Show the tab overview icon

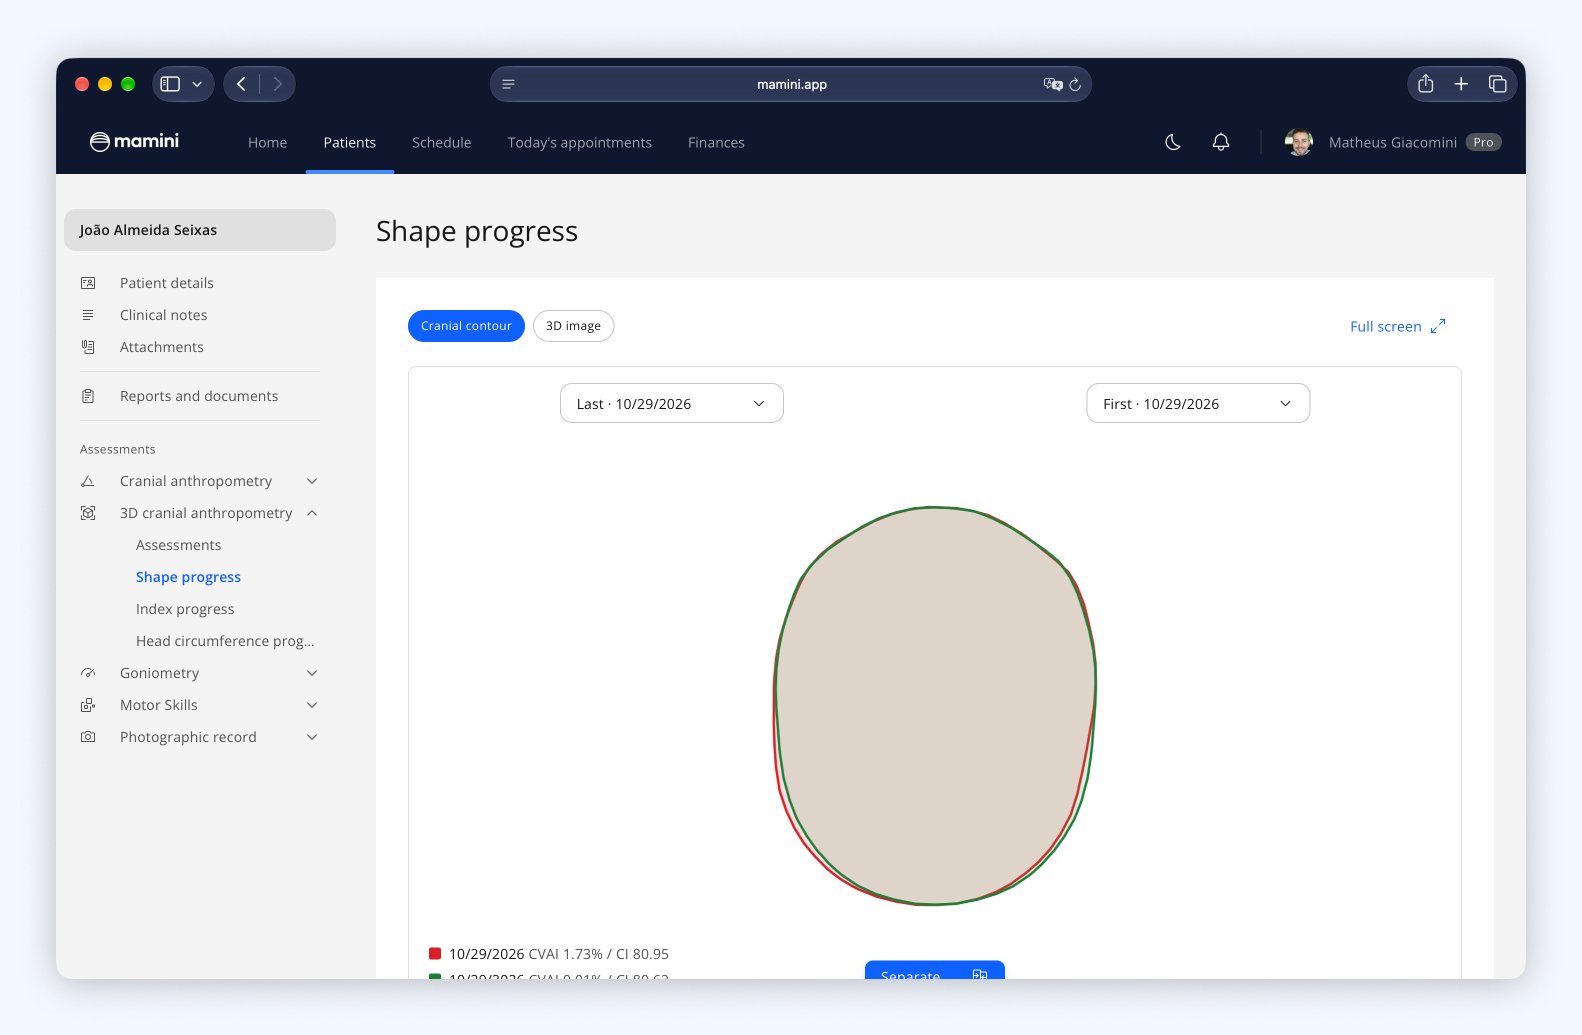tap(1497, 84)
